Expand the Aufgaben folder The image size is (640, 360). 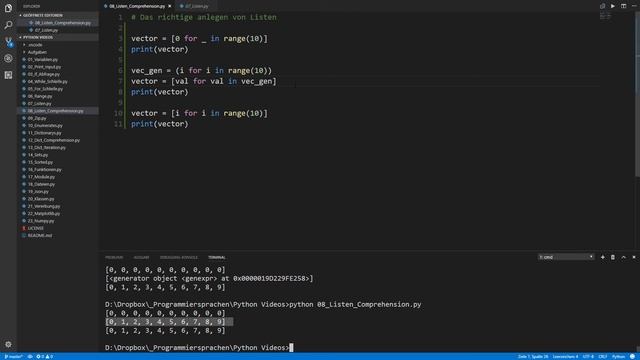pyautogui.click(x=58, y=52)
